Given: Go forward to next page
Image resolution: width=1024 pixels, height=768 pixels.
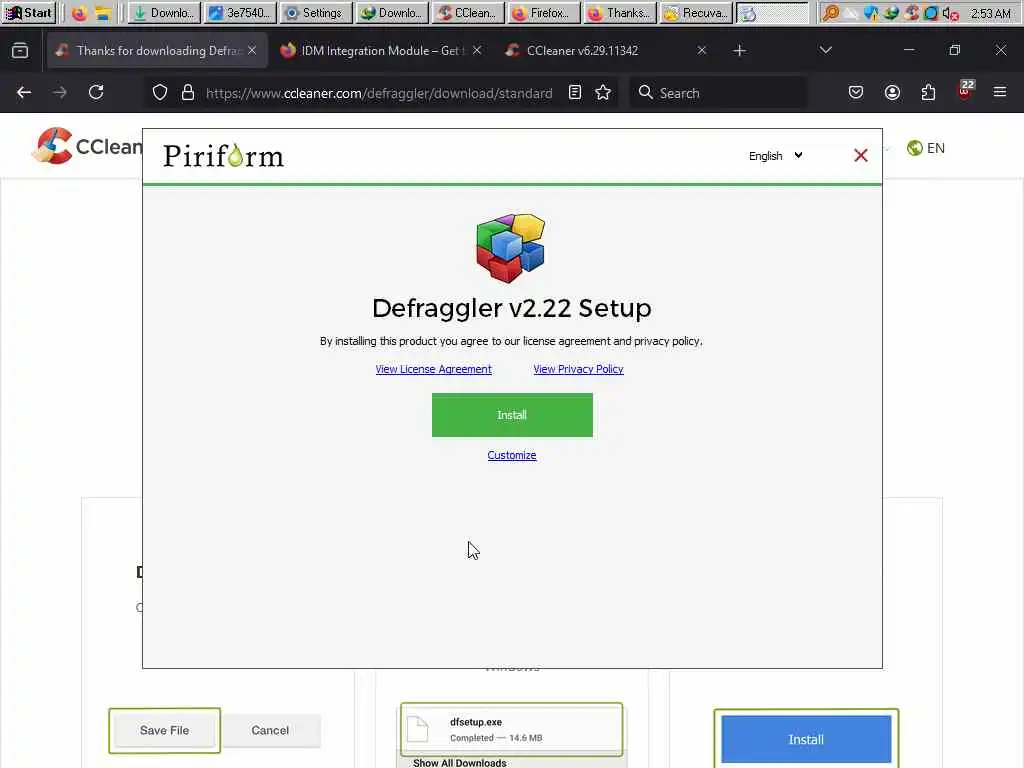Looking at the screenshot, I should 60,93.
